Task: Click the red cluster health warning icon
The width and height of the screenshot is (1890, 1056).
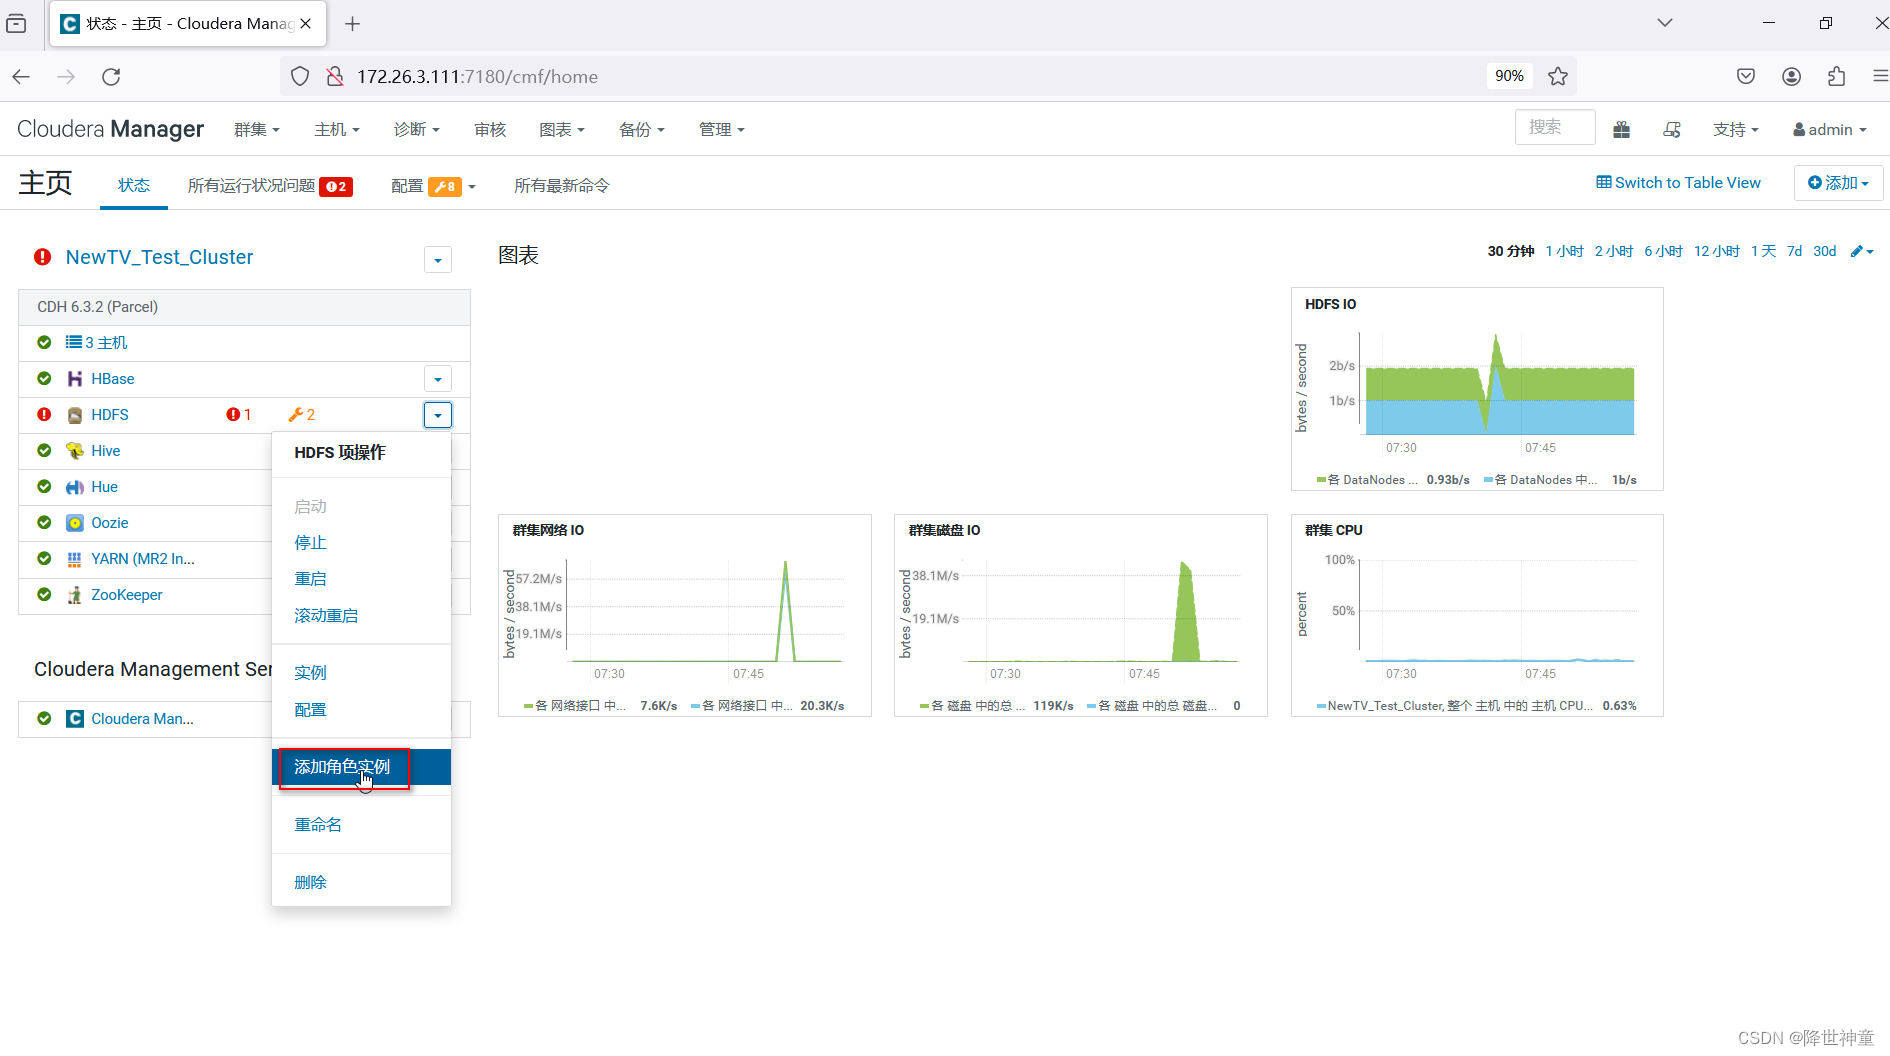Action: 42,257
